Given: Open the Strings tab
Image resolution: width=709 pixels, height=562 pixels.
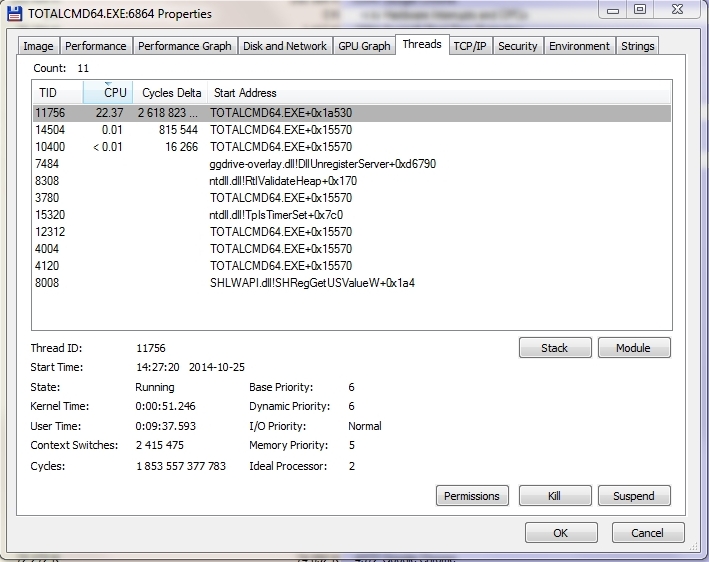Looking at the screenshot, I should click(638, 46).
